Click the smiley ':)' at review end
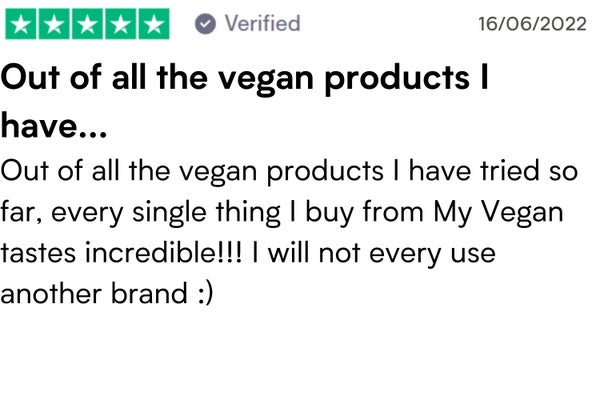Image resolution: width=600 pixels, height=400 pixels. click(205, 295)
